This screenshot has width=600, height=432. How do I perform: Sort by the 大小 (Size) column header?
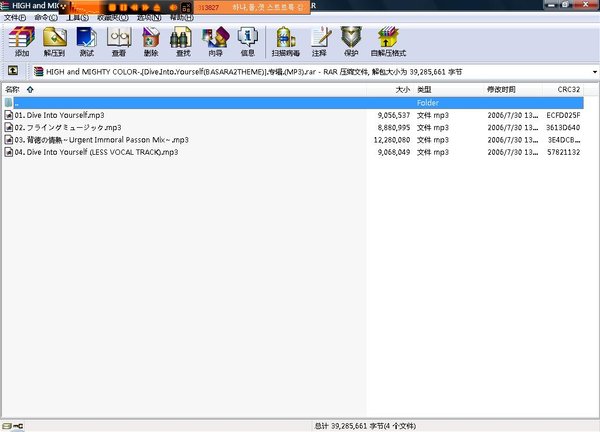(x=390, y=90)
